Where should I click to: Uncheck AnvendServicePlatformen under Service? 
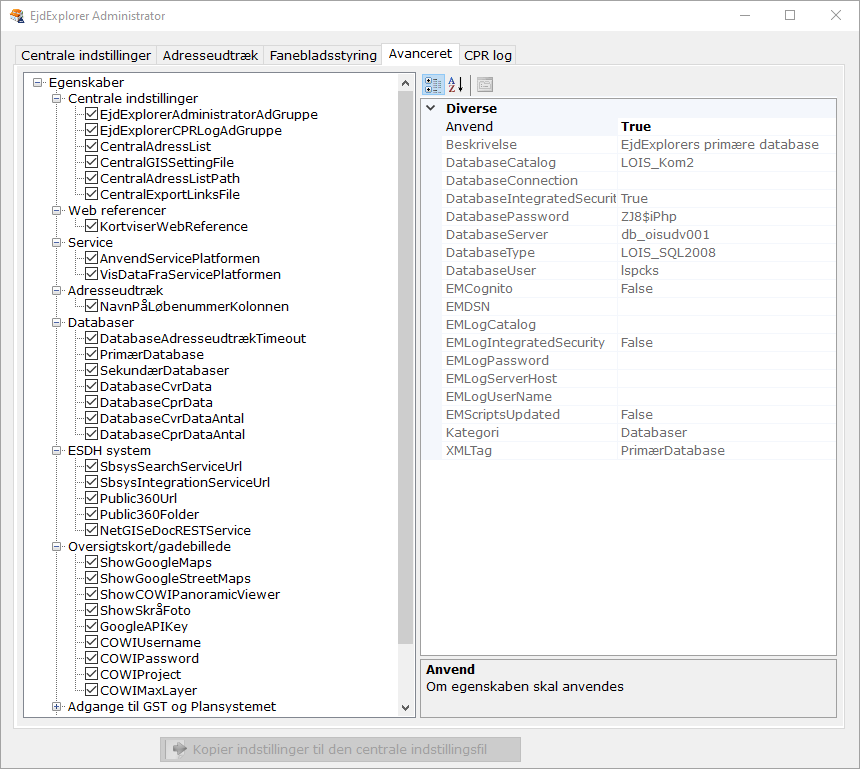coord(91,258)
